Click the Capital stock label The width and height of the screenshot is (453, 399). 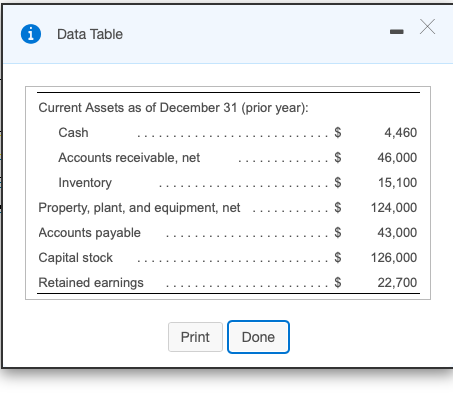[x=76, y=258]
